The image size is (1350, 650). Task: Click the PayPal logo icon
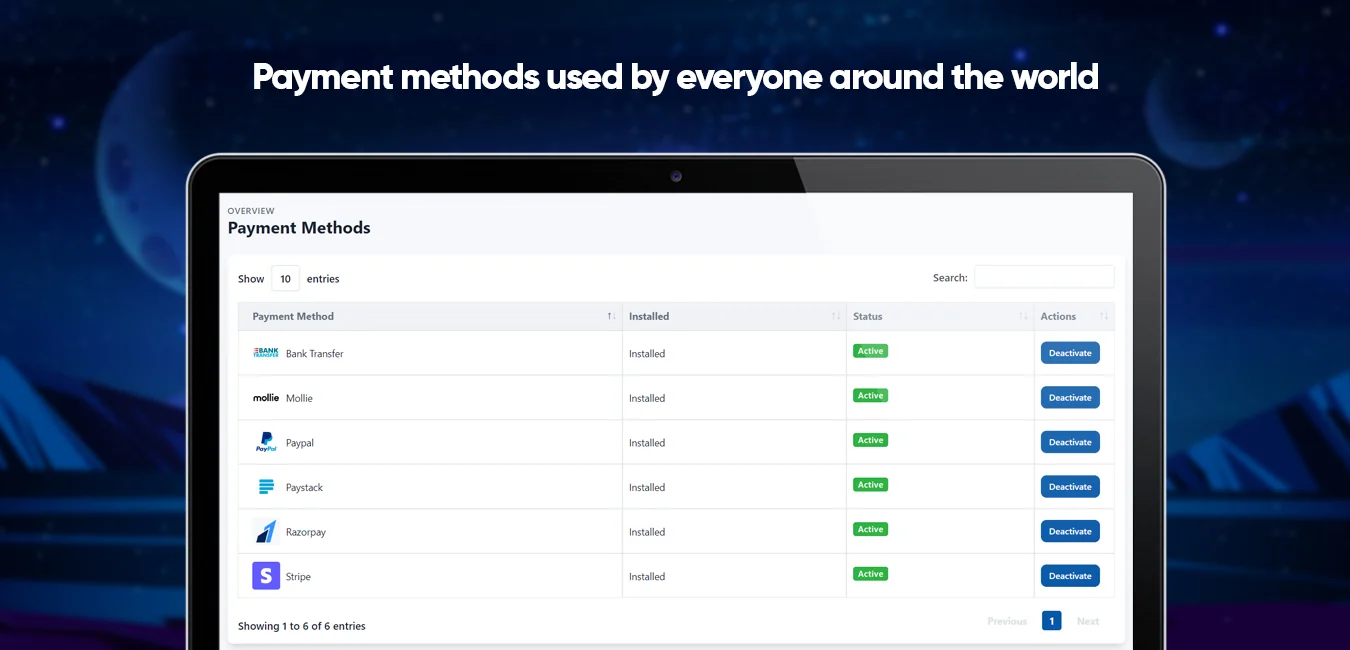[266, 442]
